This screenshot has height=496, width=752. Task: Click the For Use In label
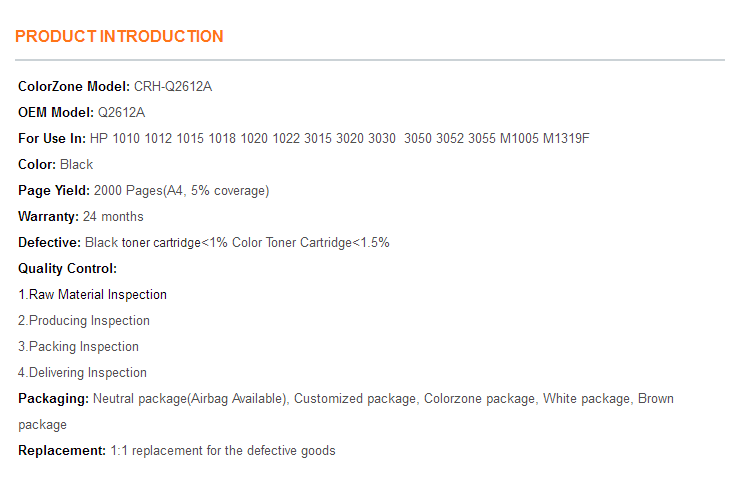[52, 139]
